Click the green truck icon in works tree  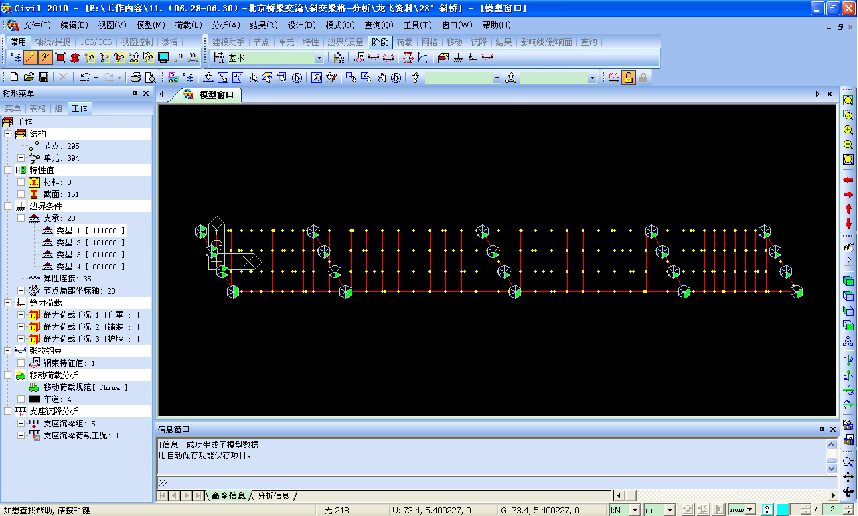(20, 375)
